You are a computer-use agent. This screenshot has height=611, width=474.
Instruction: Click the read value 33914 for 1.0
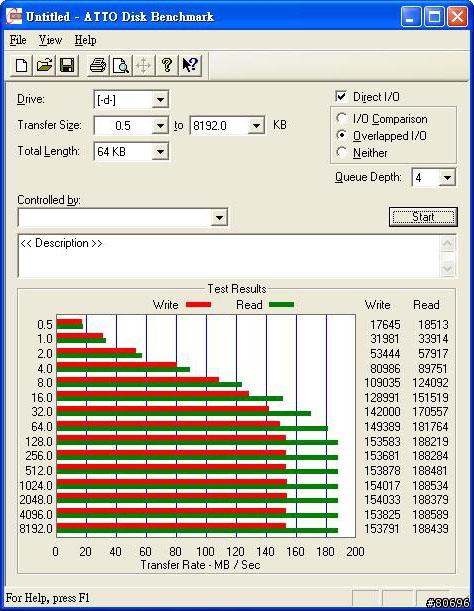[x=433, y=339]
